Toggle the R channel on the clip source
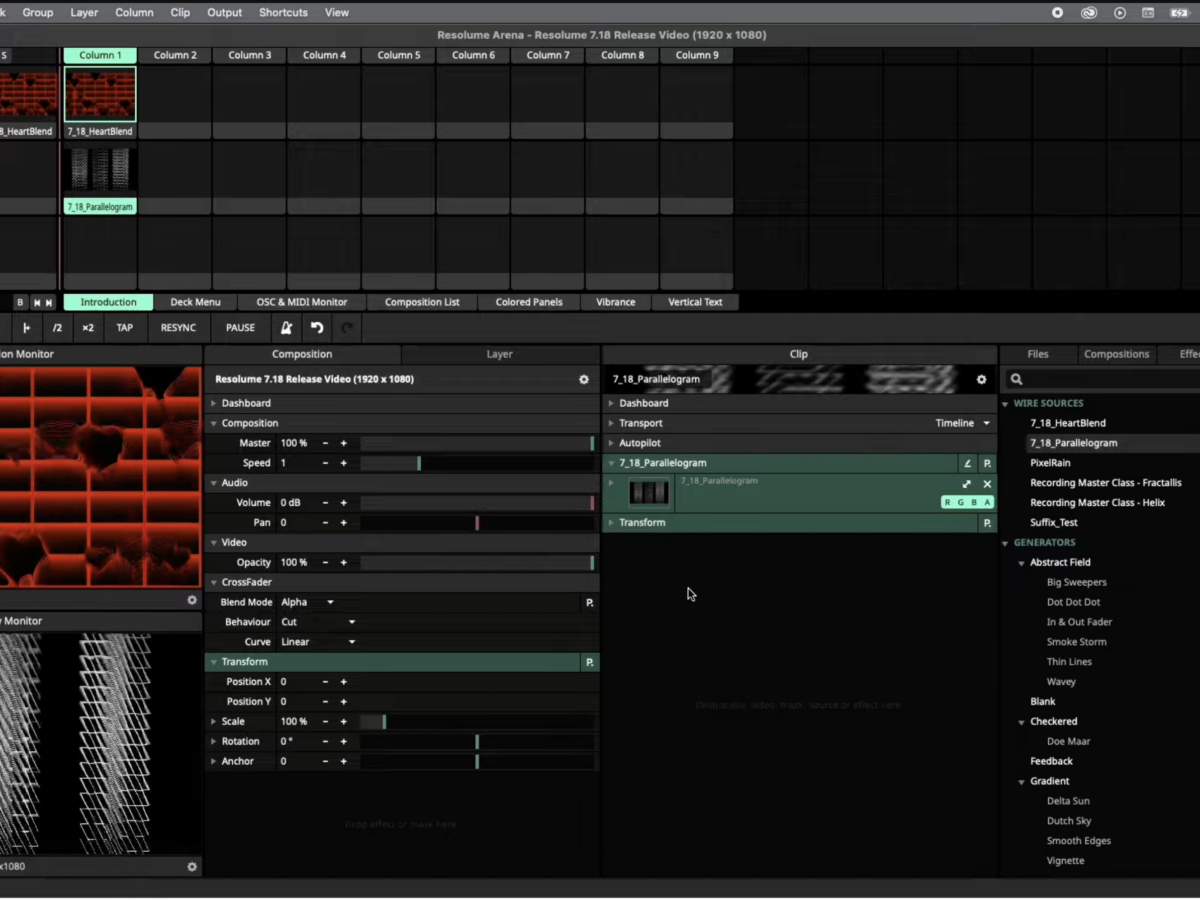Viewport: 1200px width, 900px height. pyautogui.click(x=947, y=502)
